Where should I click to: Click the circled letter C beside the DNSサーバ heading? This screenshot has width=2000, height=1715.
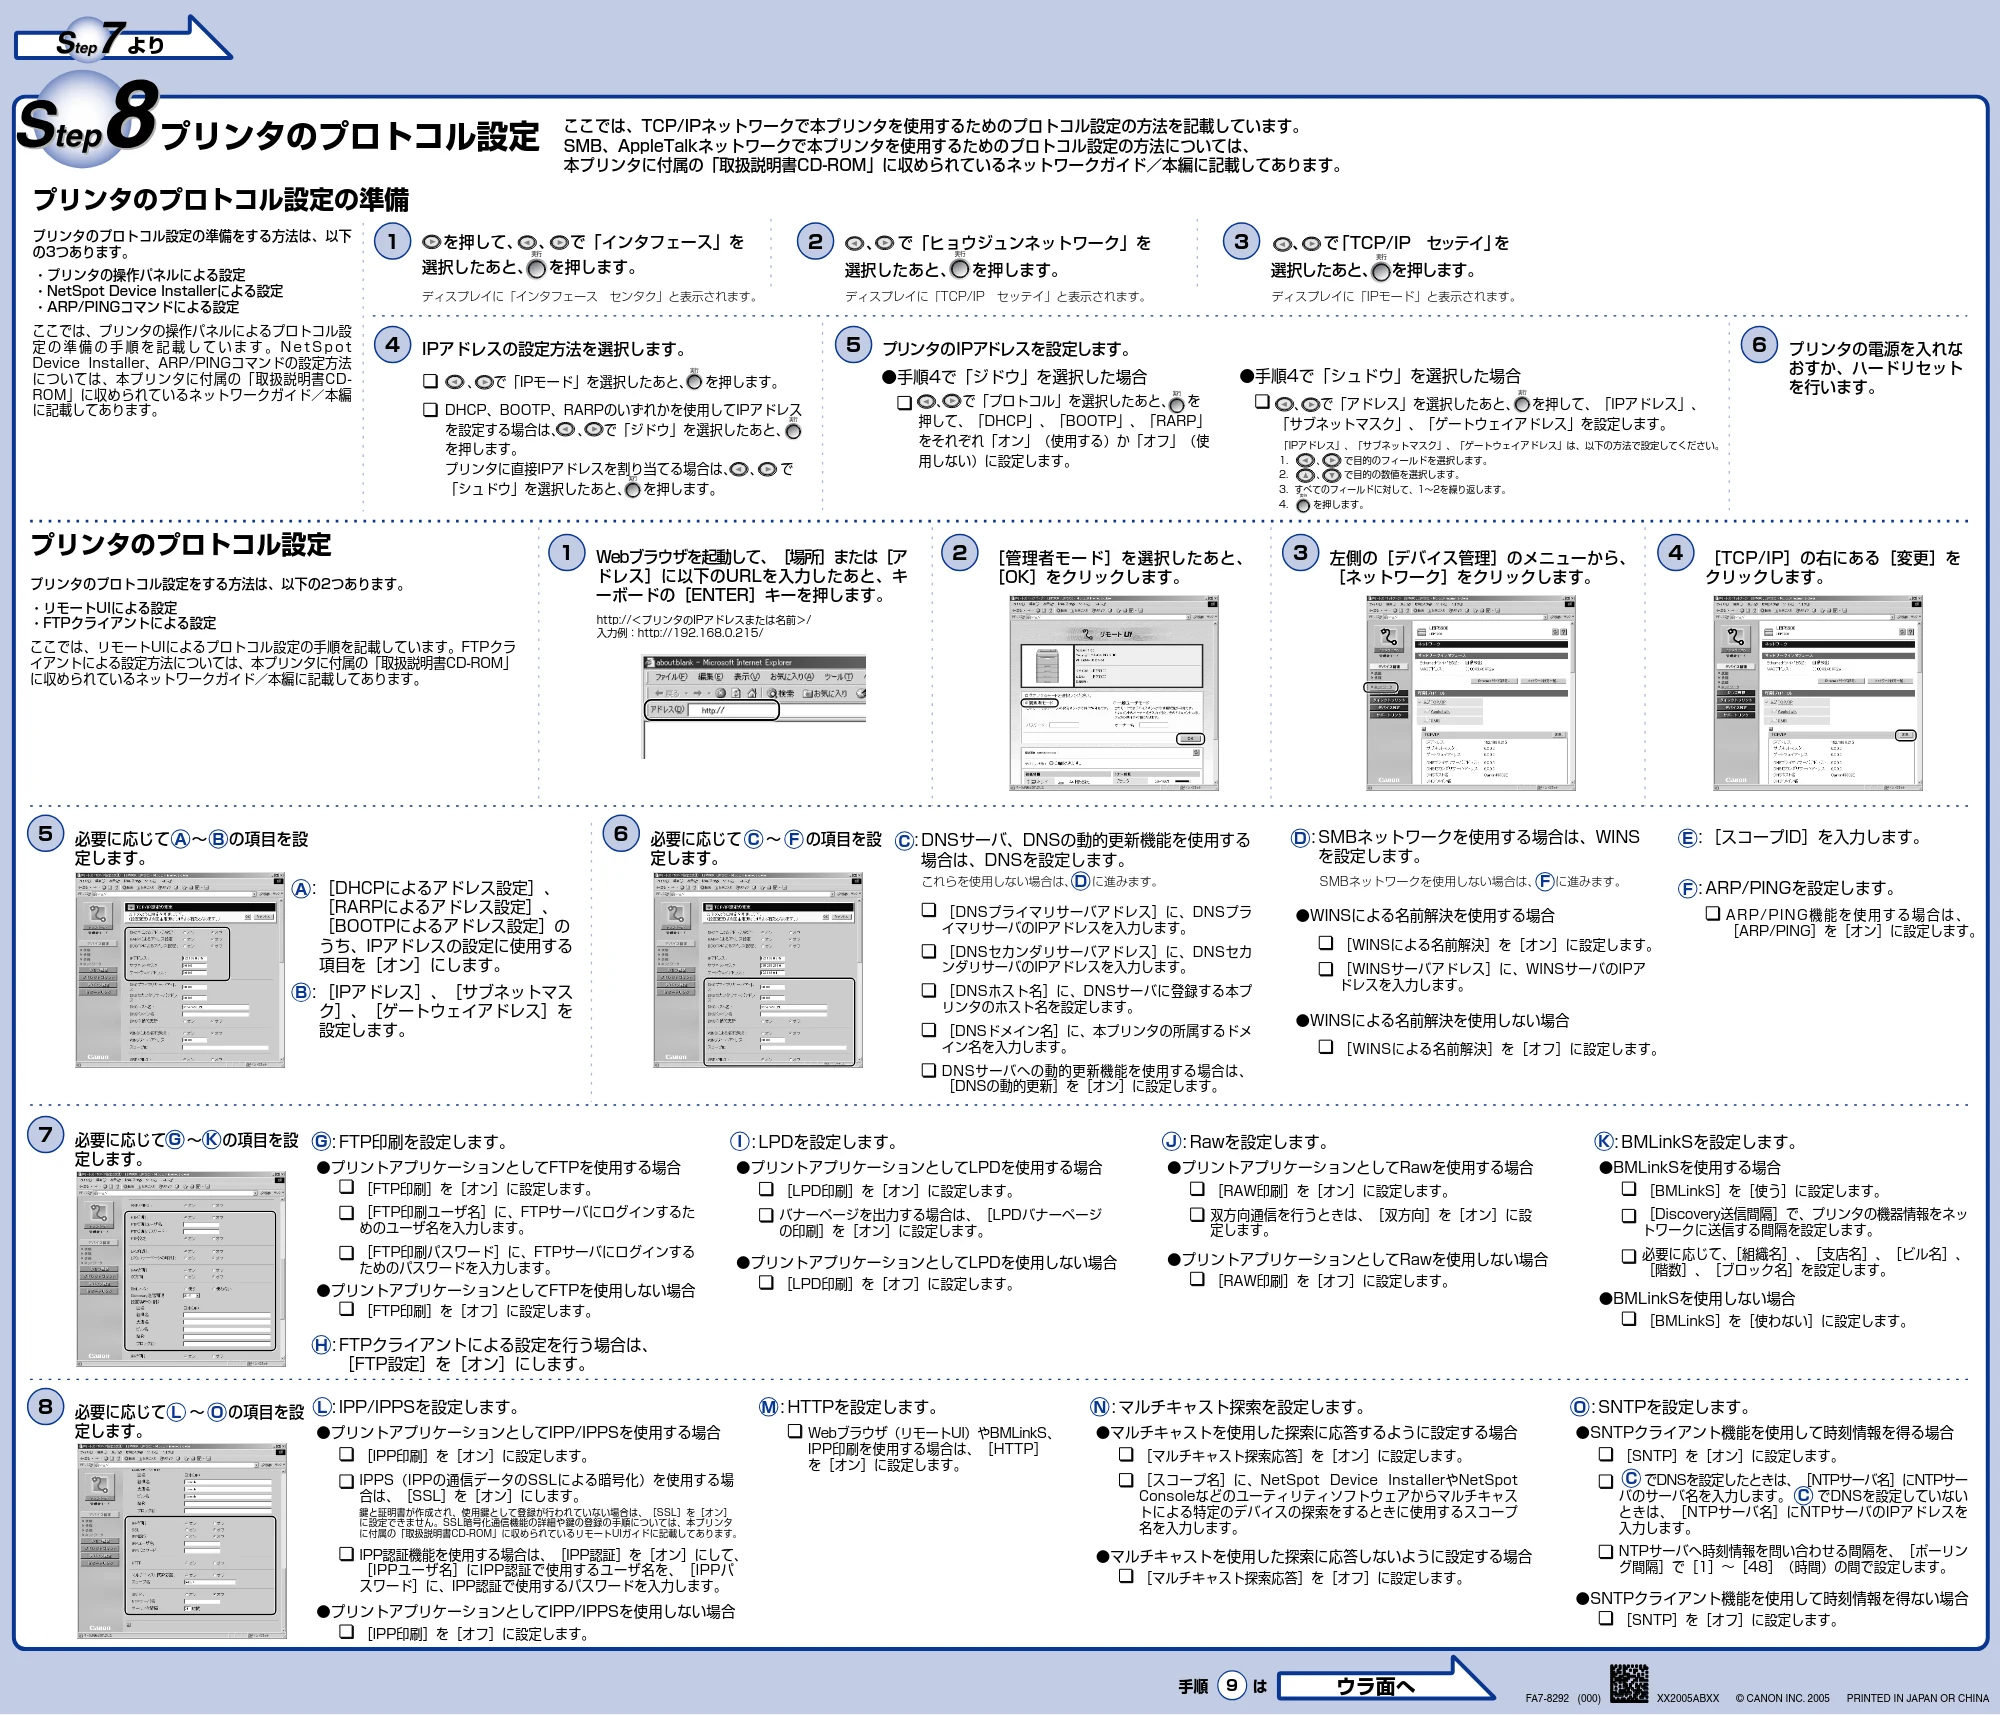coord(905,842)
